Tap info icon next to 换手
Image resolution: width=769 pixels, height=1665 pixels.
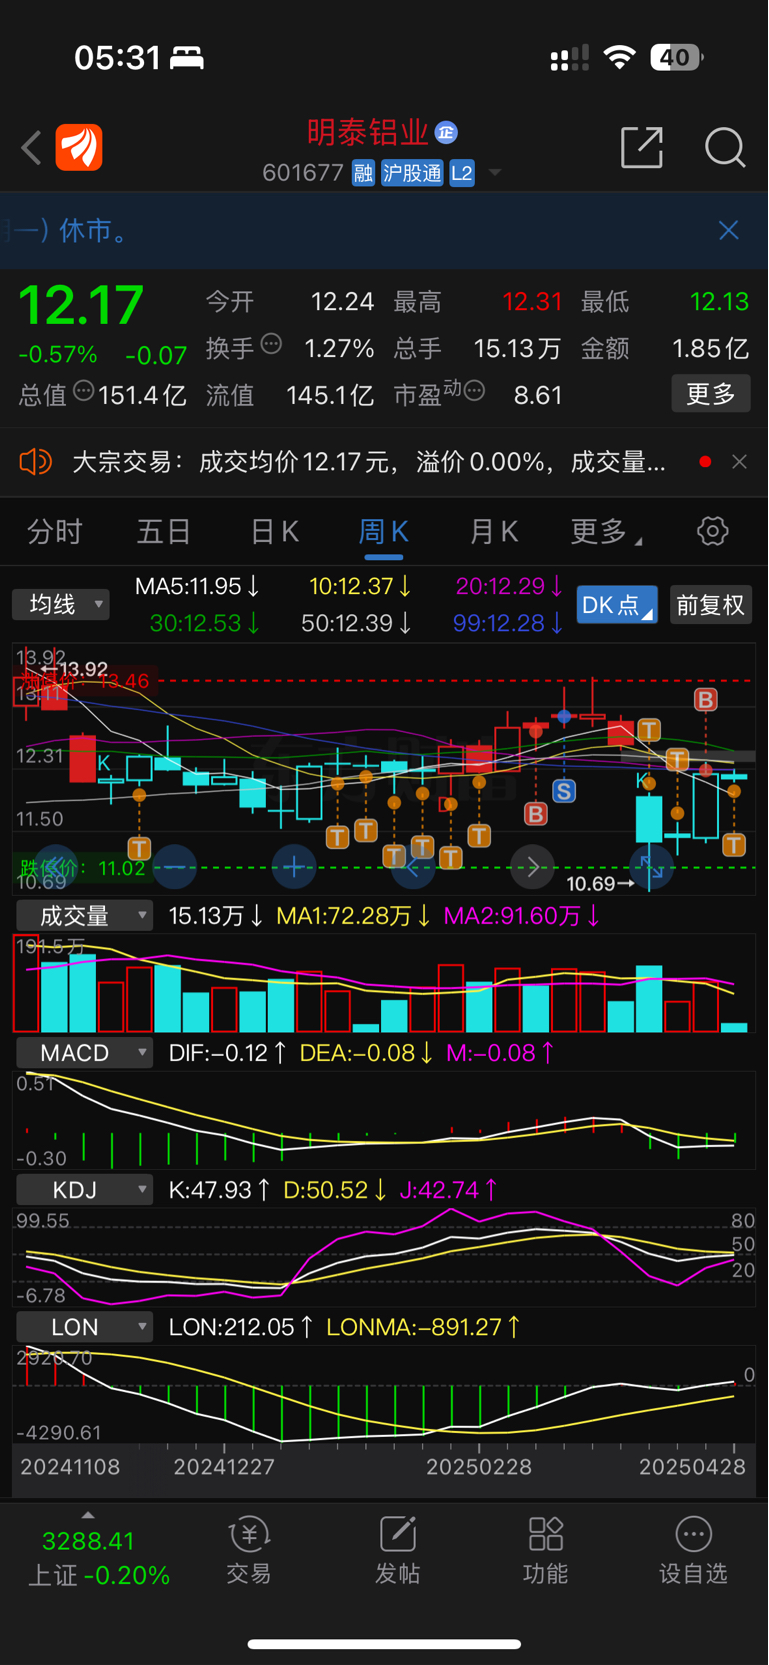271,345
